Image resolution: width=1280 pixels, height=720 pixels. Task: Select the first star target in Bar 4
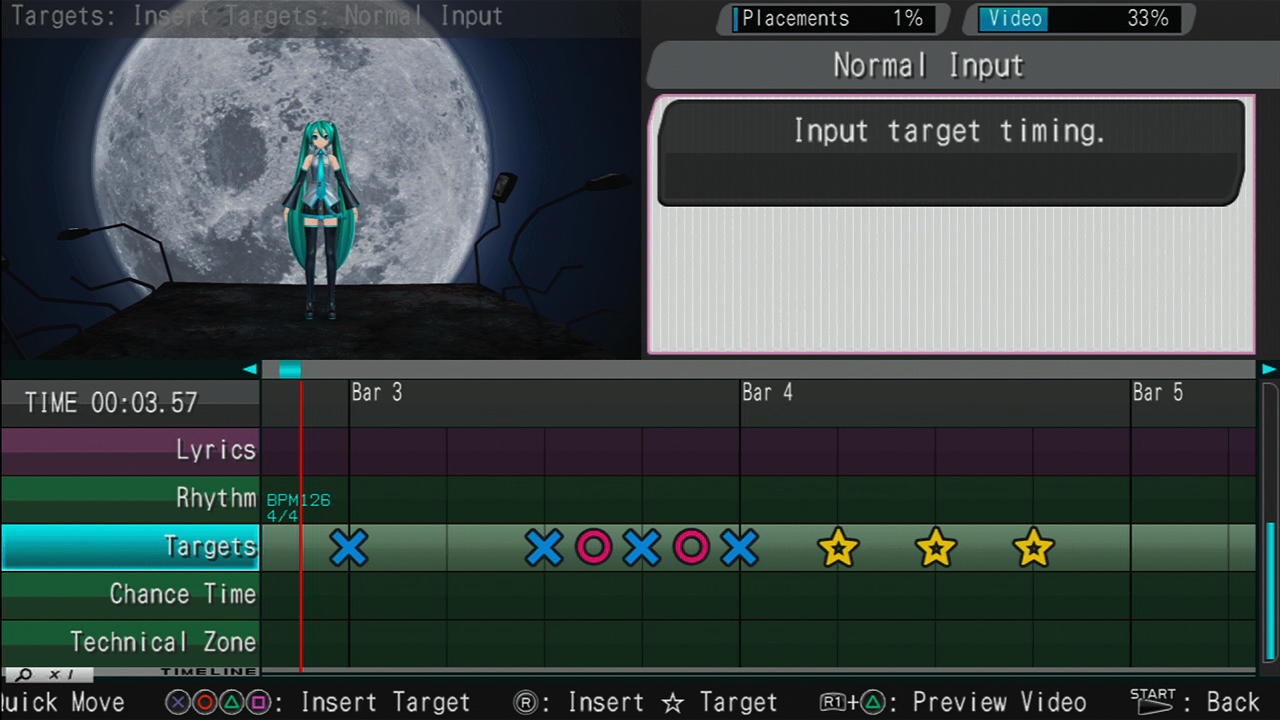tap(838, 548)
